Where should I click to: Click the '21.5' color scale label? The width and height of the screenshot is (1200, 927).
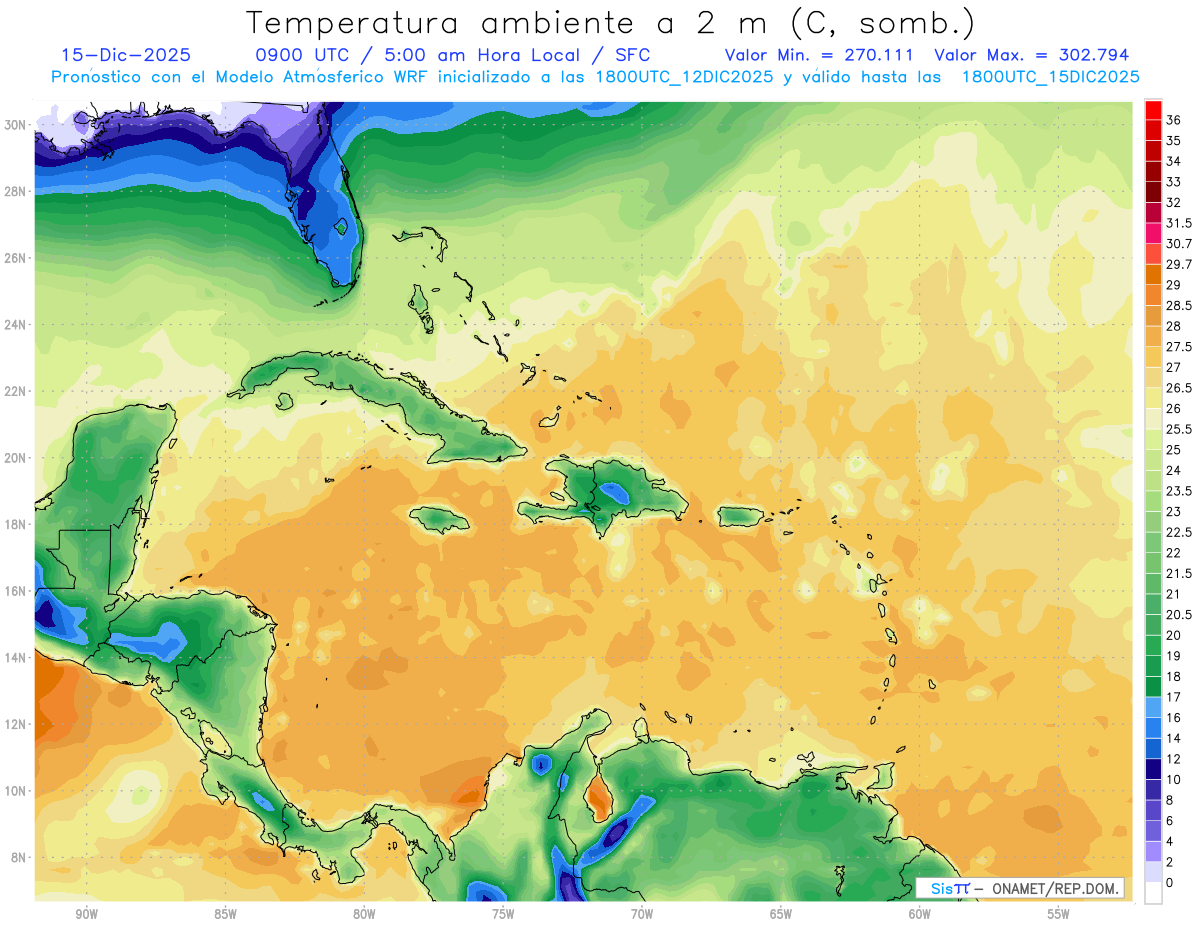click(1179, 574)
